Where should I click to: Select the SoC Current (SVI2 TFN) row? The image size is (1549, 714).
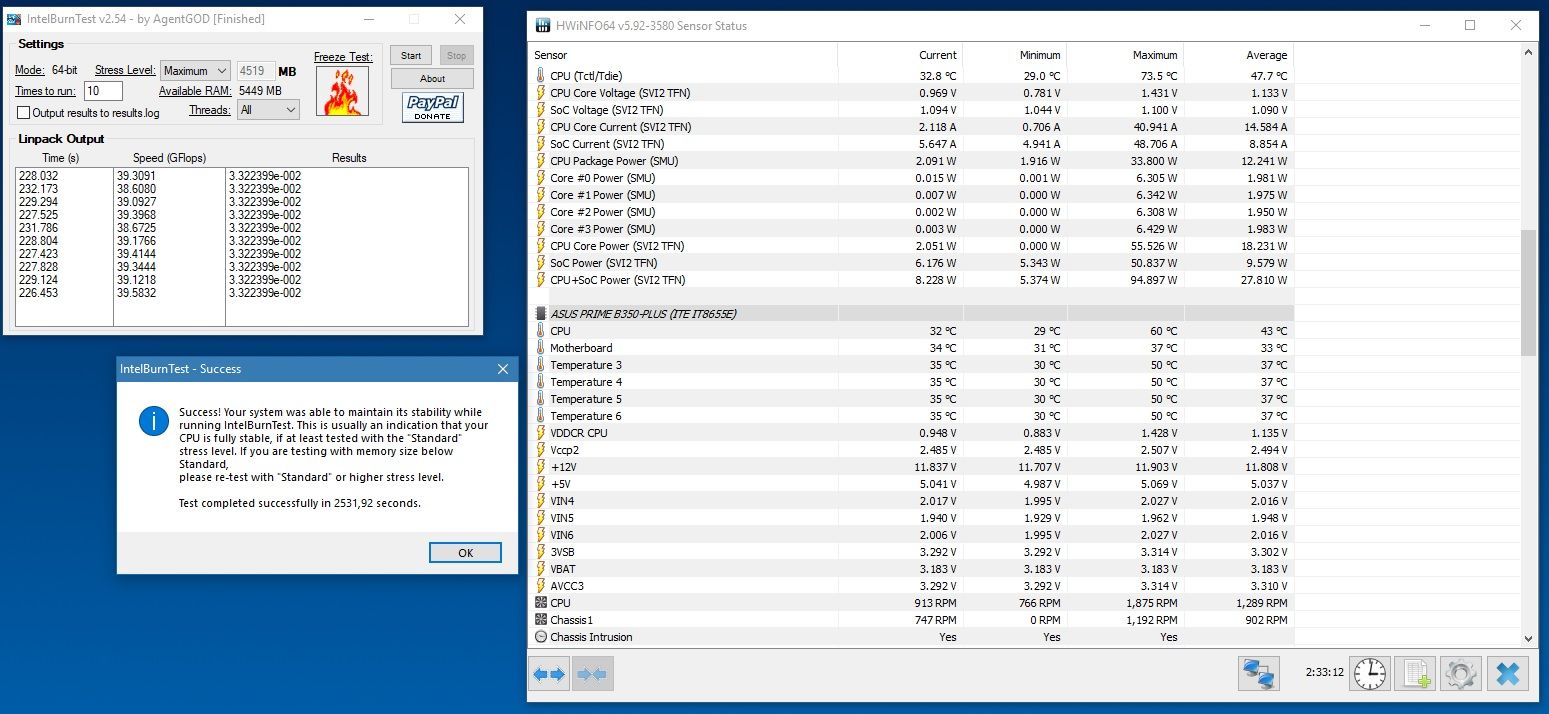coord(911,144)
